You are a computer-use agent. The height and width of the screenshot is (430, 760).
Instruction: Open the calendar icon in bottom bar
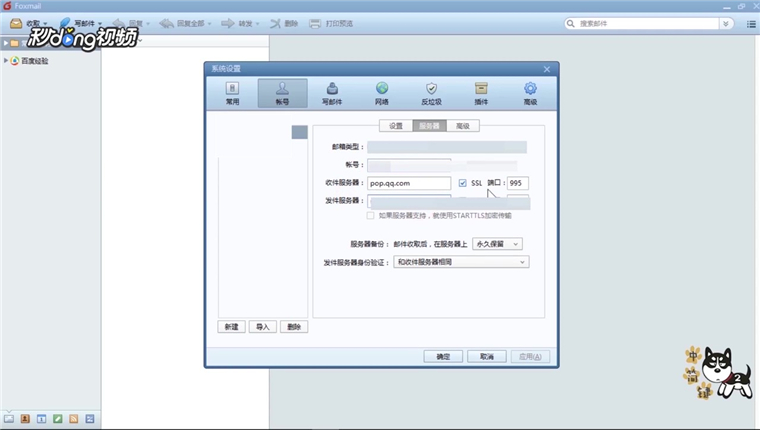[x=42, y=419]
